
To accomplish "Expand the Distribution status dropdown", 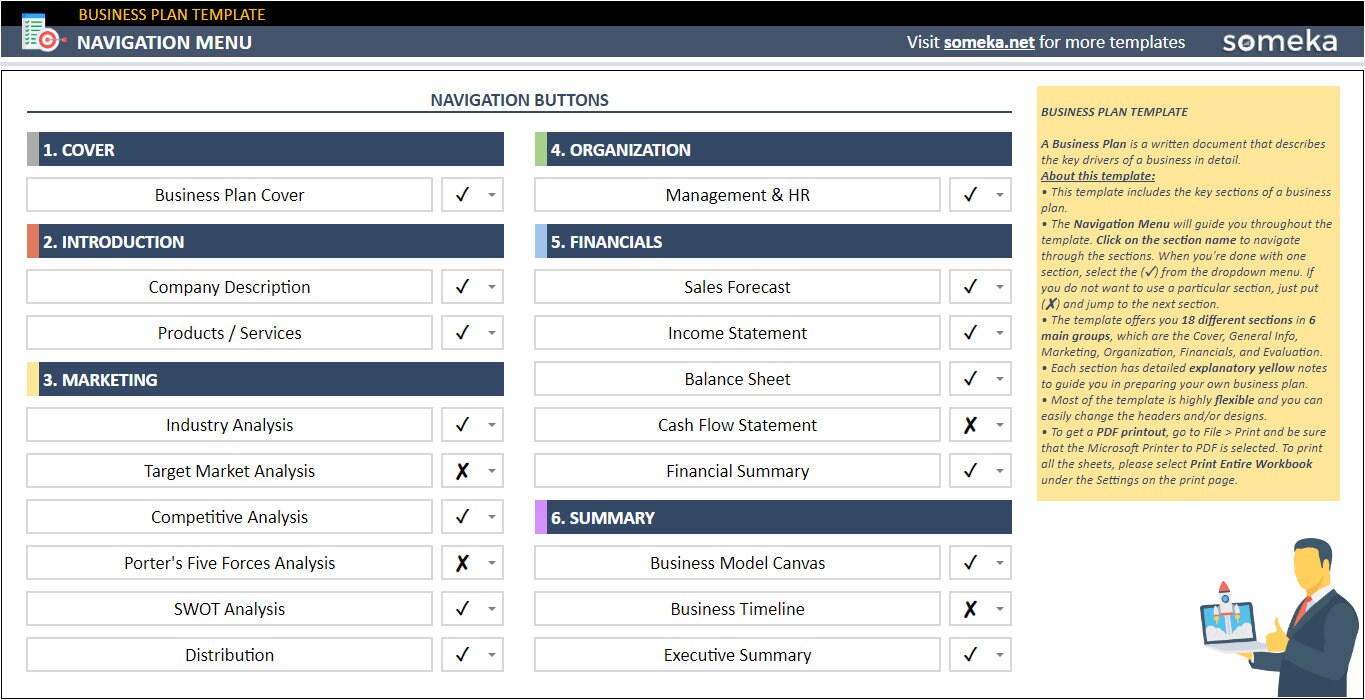I will (x=491, y=656).
